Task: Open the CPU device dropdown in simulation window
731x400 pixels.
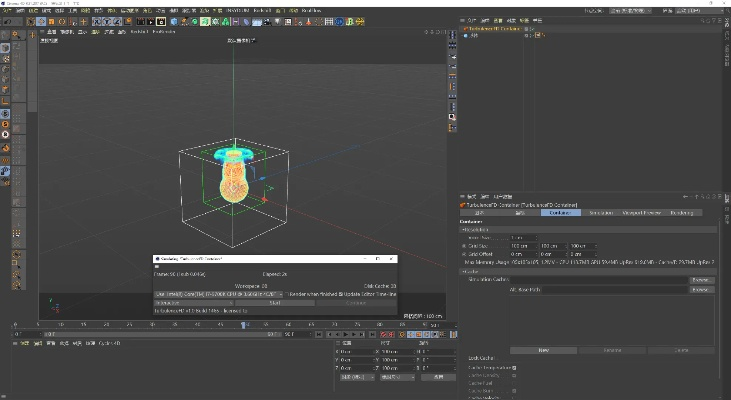Action: click(219, 294)
